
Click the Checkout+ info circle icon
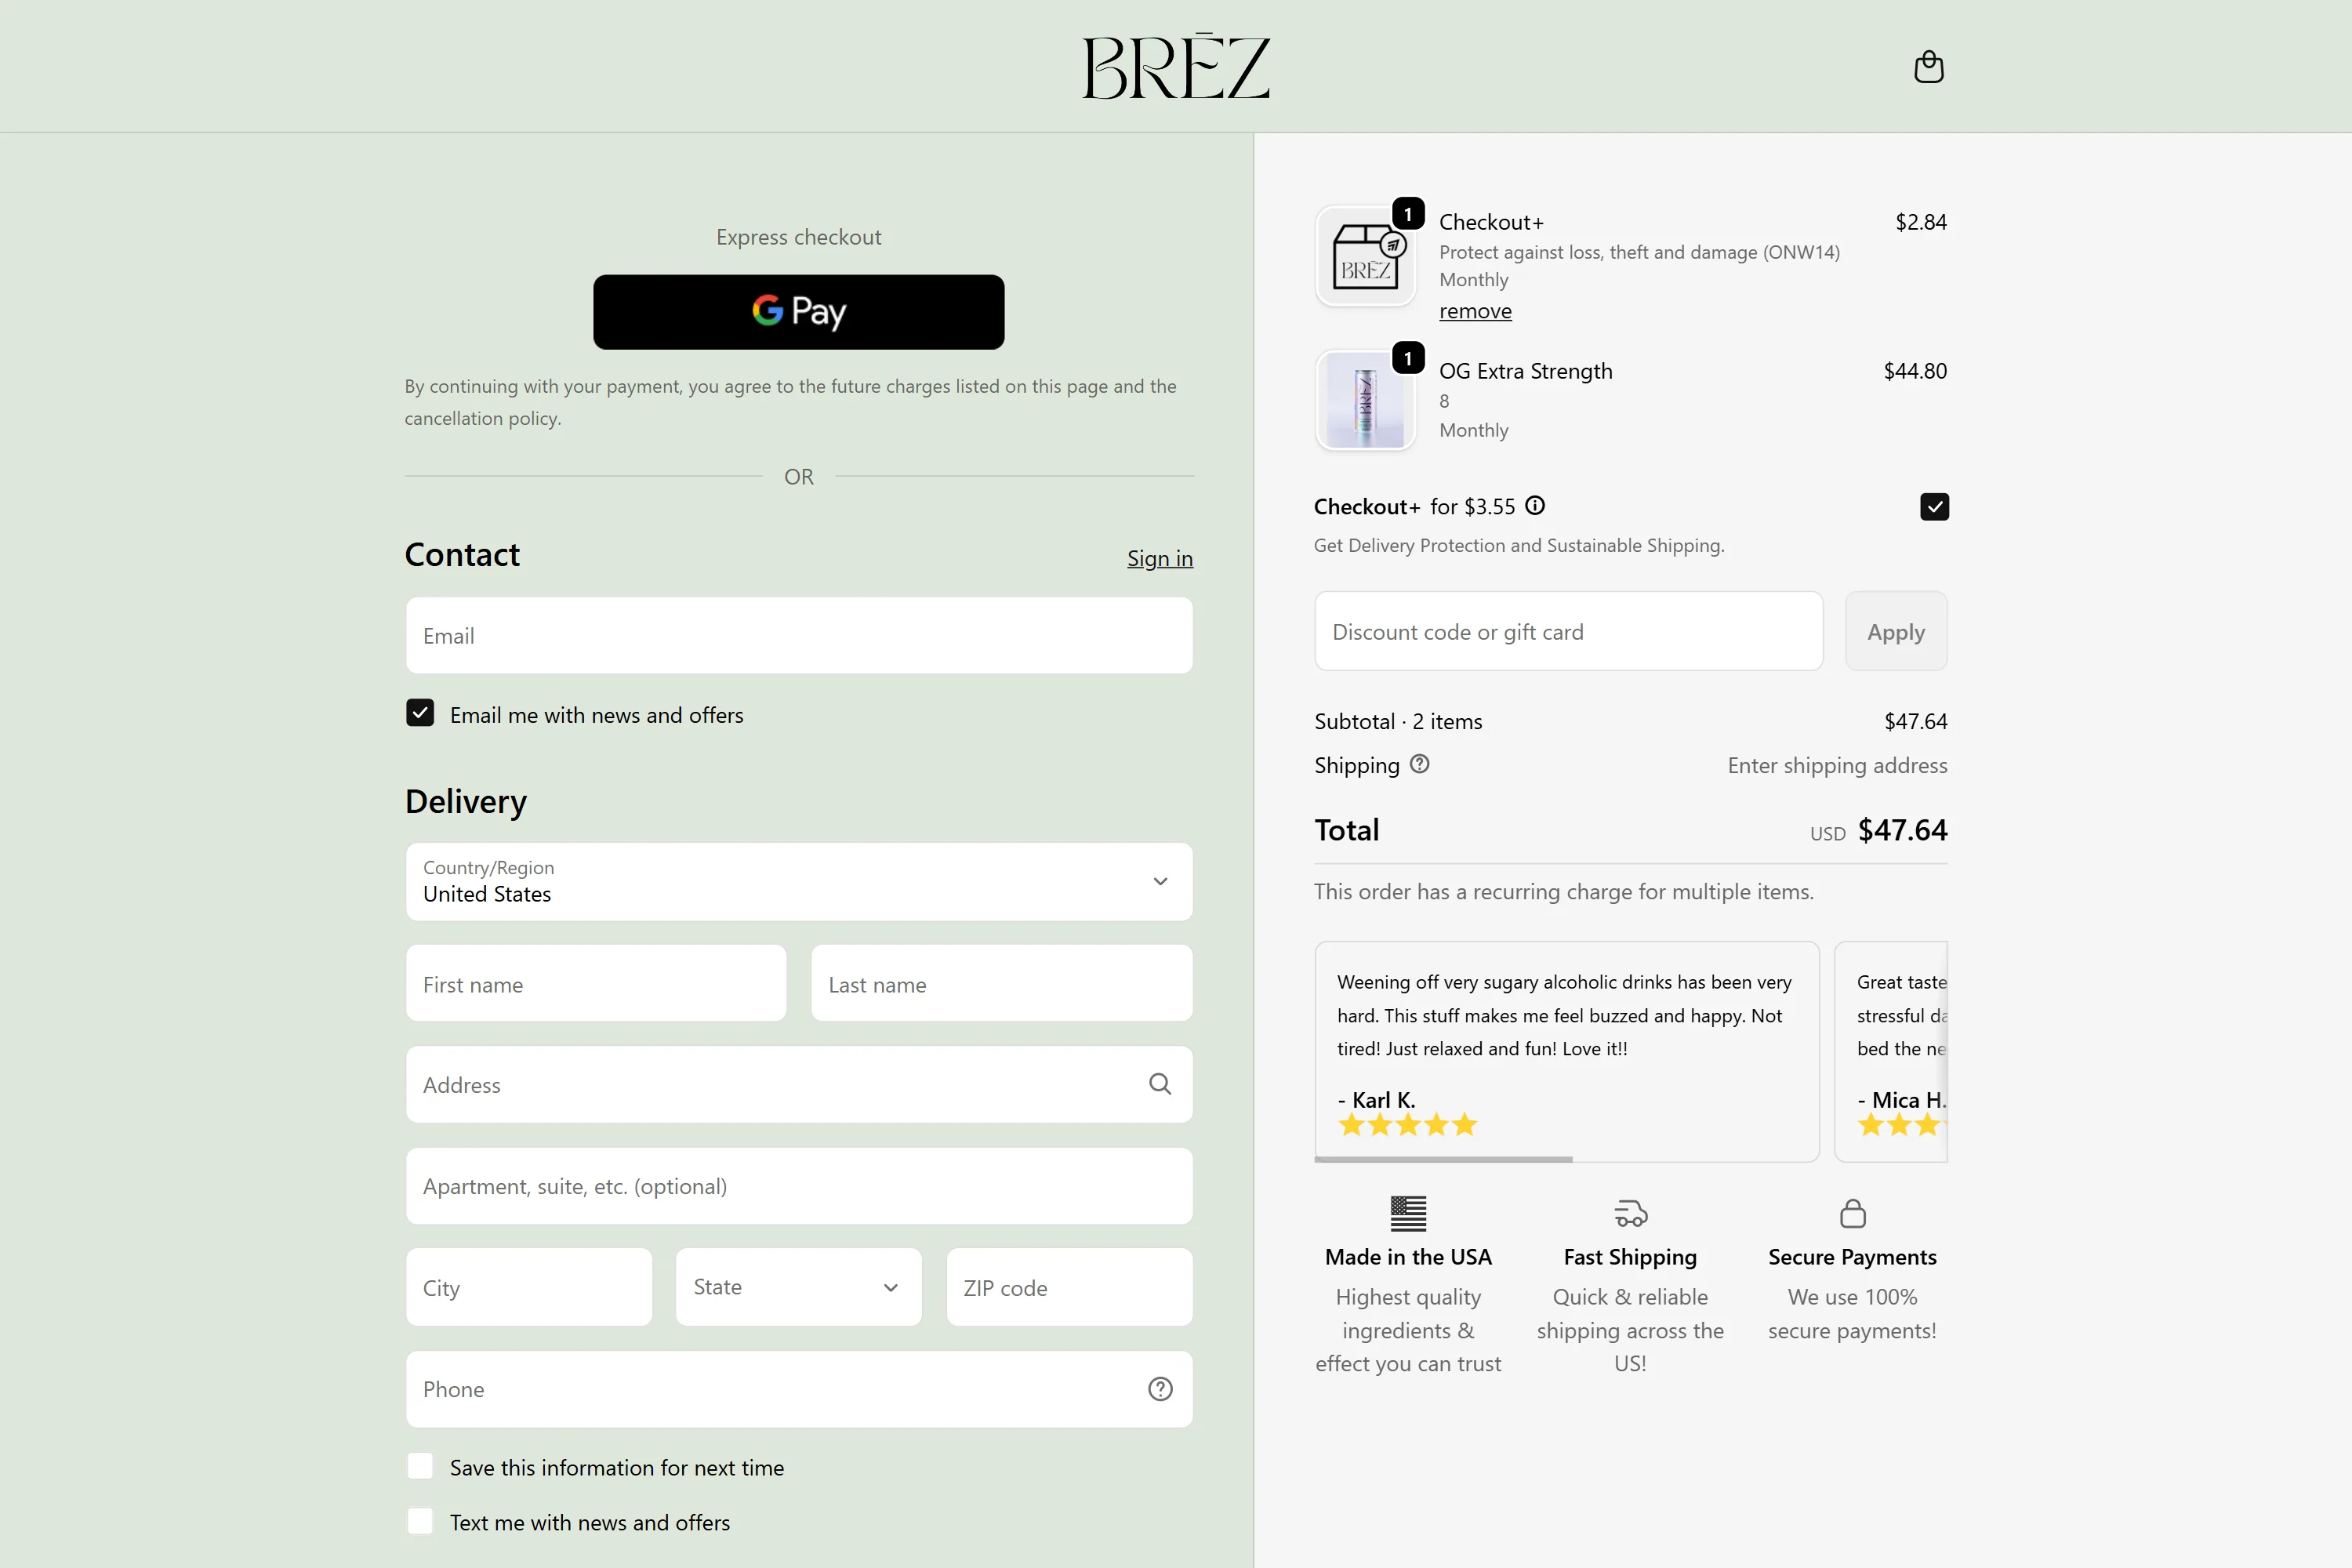(1535, 506)
